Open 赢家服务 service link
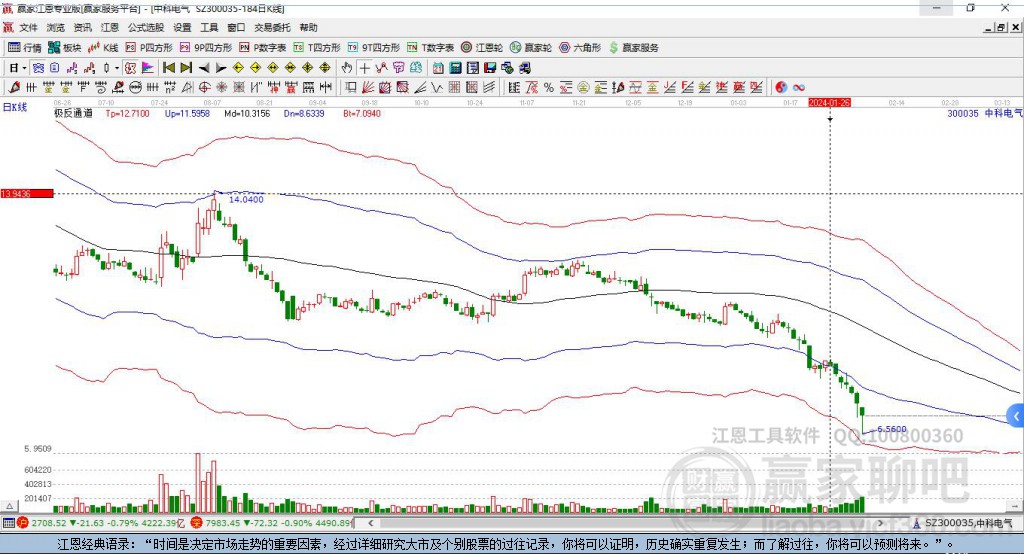The image size is (1024, 554). 633,48
